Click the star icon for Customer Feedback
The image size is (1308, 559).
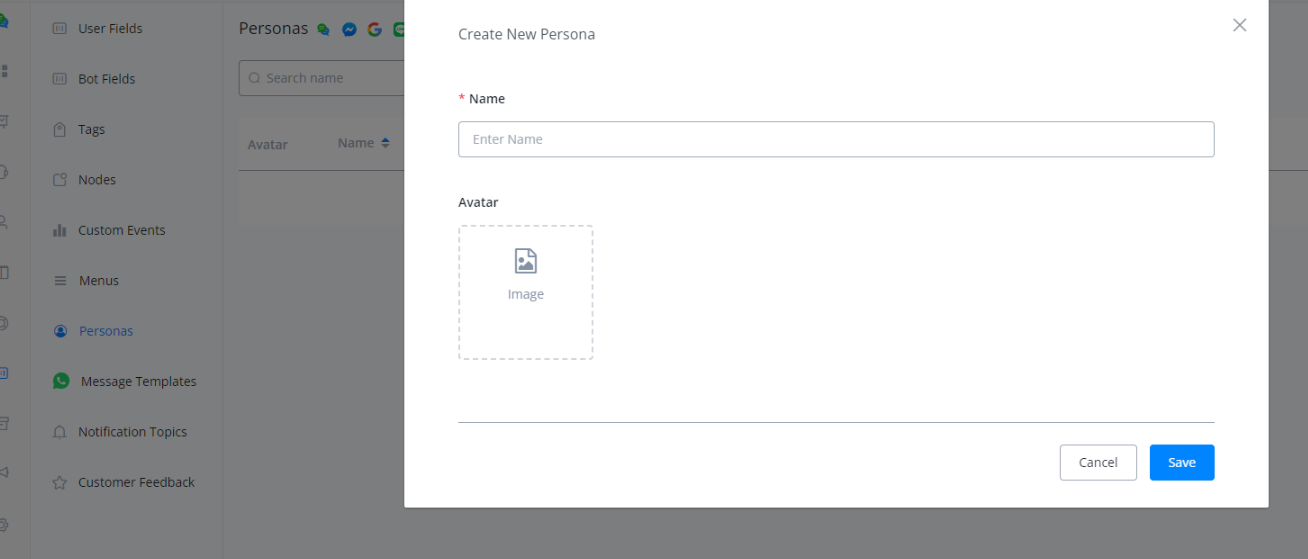[x=60, y=483]
